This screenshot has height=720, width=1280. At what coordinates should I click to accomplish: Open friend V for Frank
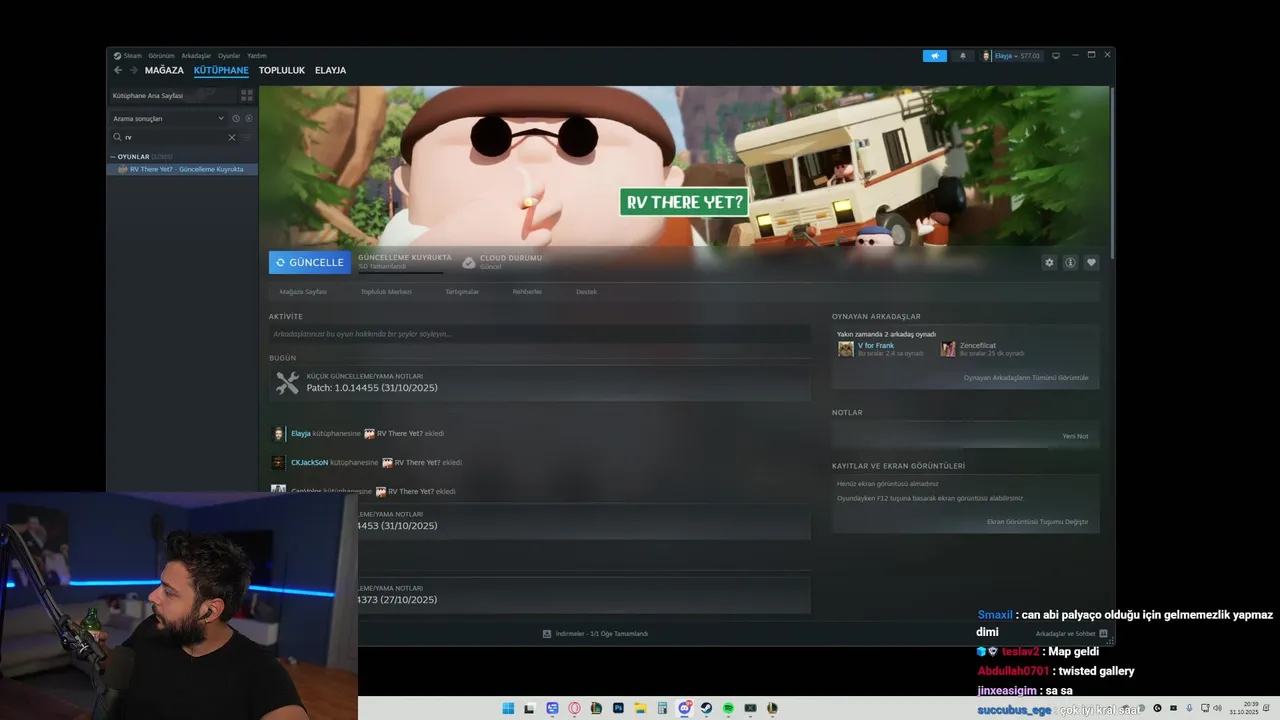point(876,346)
